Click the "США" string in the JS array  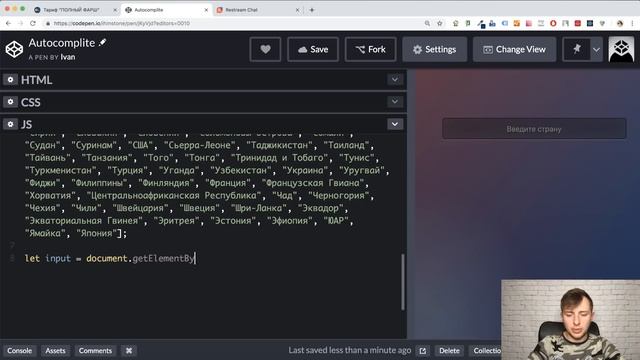coord(140,145)
